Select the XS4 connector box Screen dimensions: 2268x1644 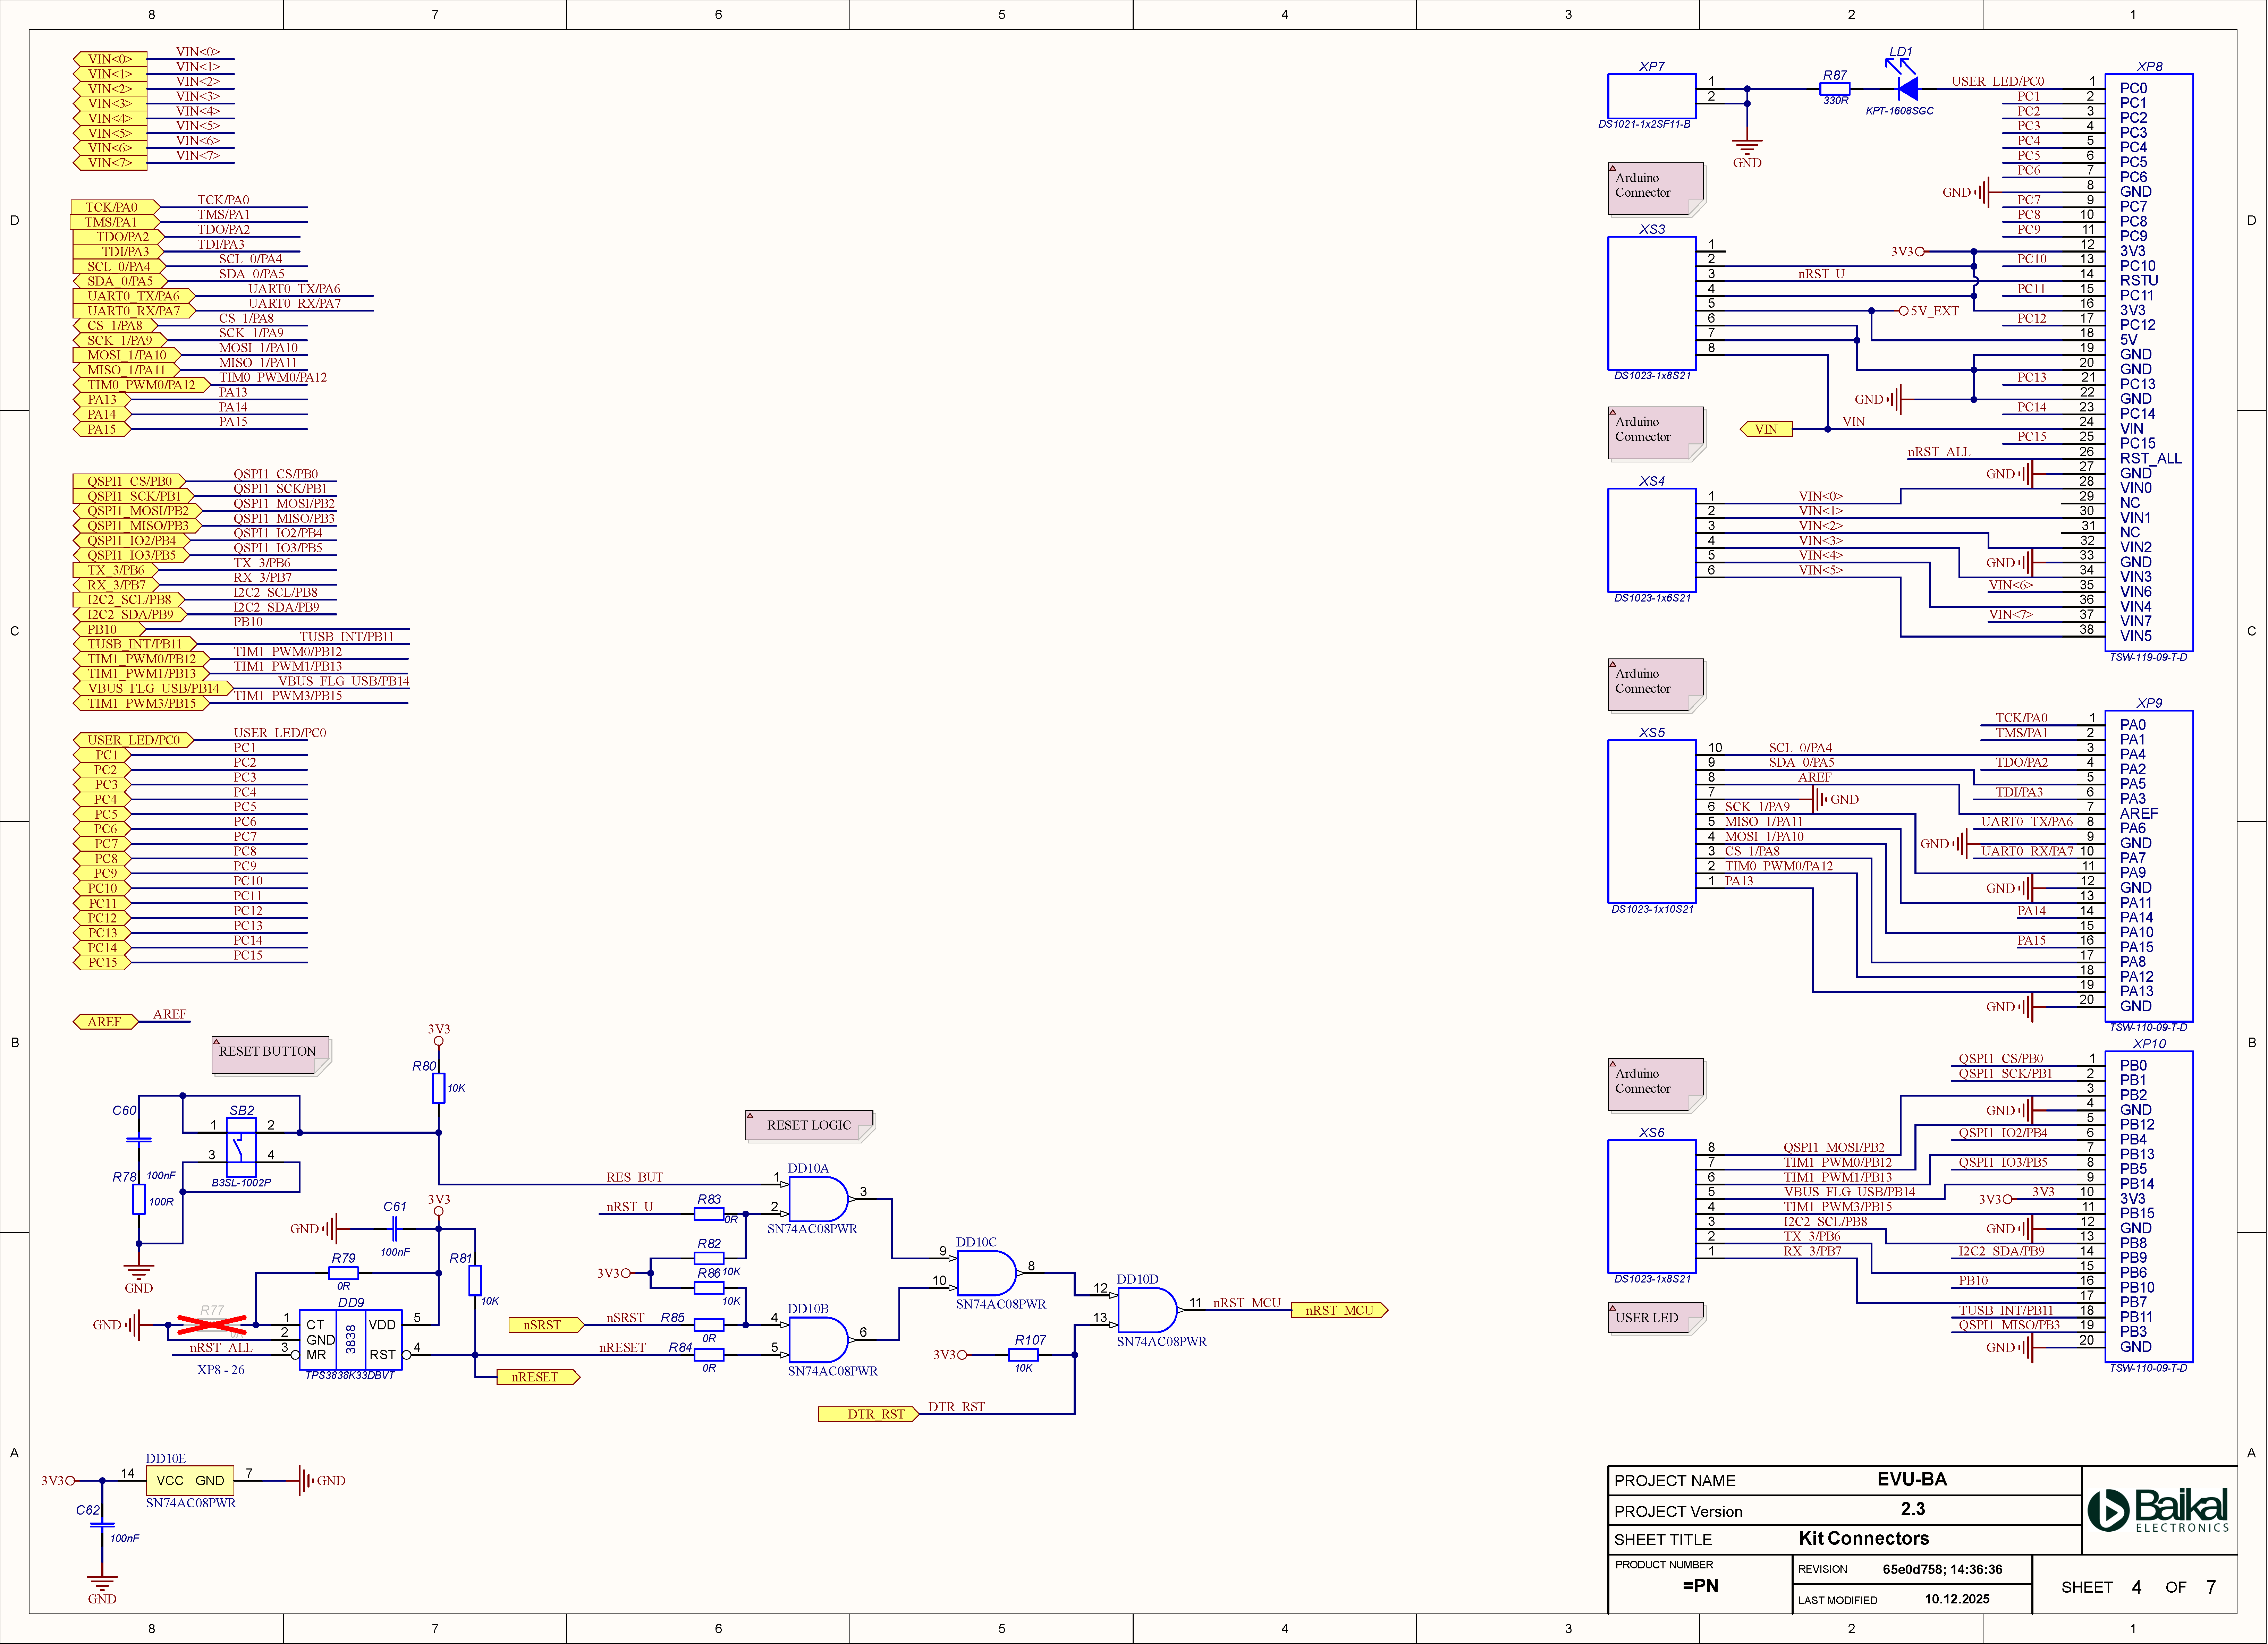tap(1652, 540)
